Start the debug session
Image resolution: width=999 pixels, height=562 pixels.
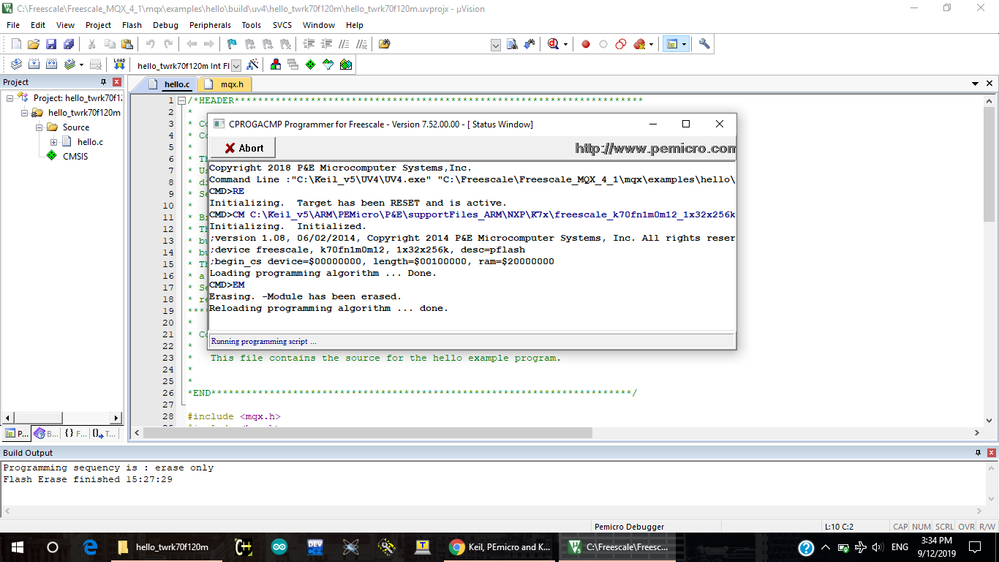(x=553, y=44)
